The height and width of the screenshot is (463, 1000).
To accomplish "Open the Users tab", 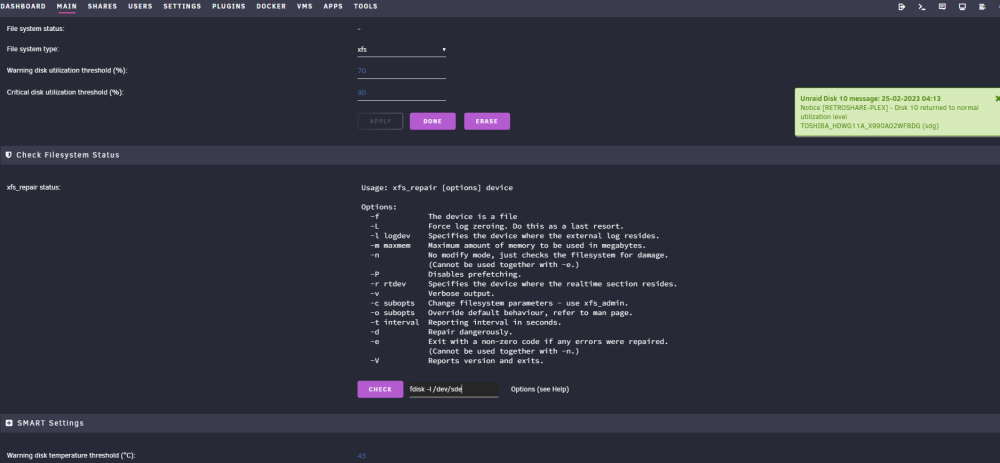I will tap(140, 6).
